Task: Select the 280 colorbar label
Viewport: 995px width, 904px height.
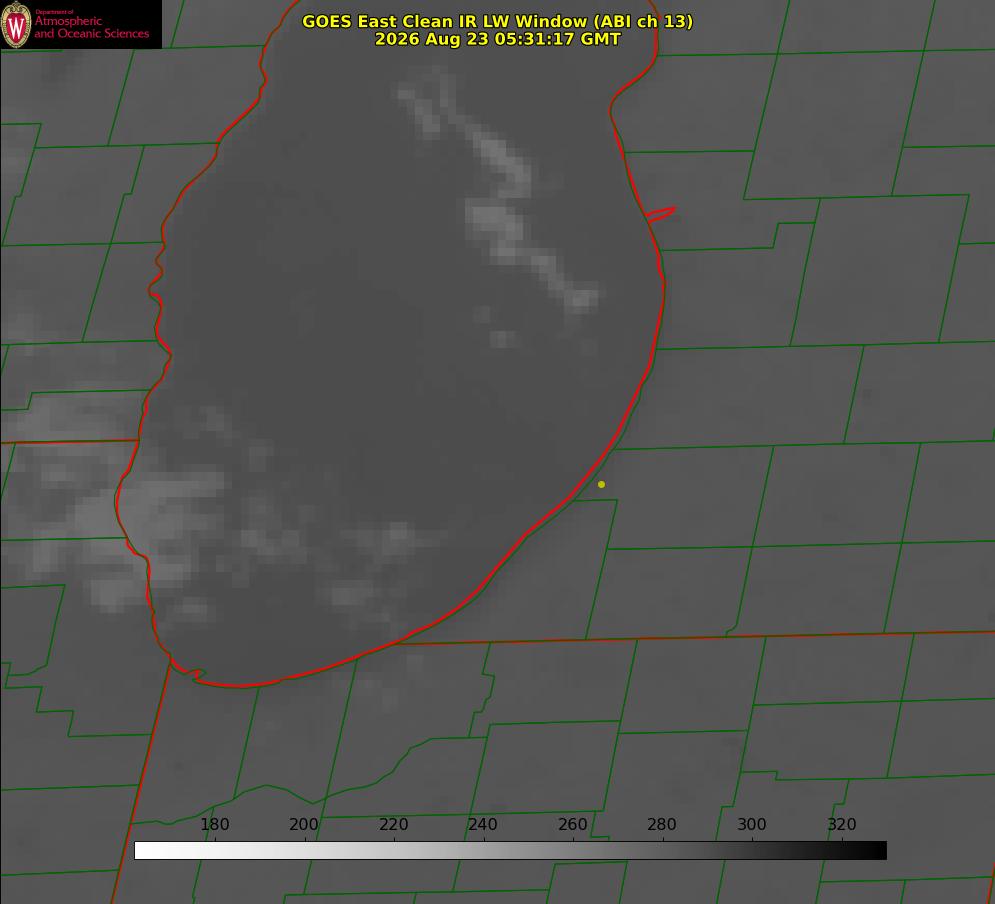Action: click(662, 824)
